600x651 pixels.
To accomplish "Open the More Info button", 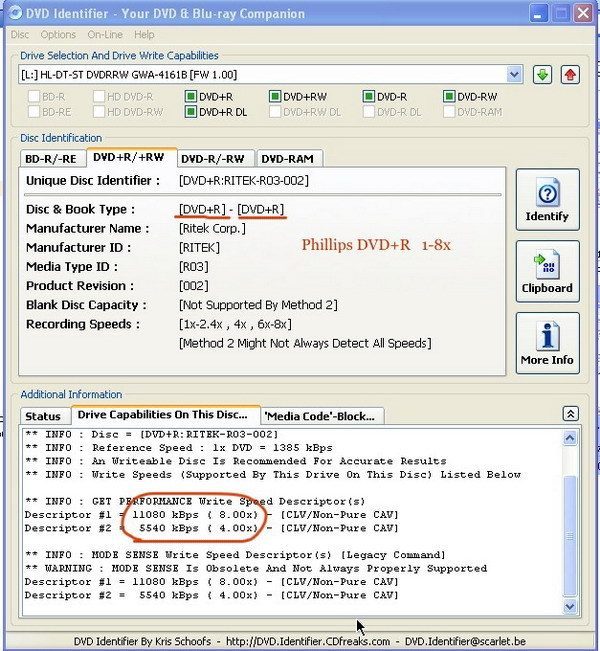I will [547, 343].
